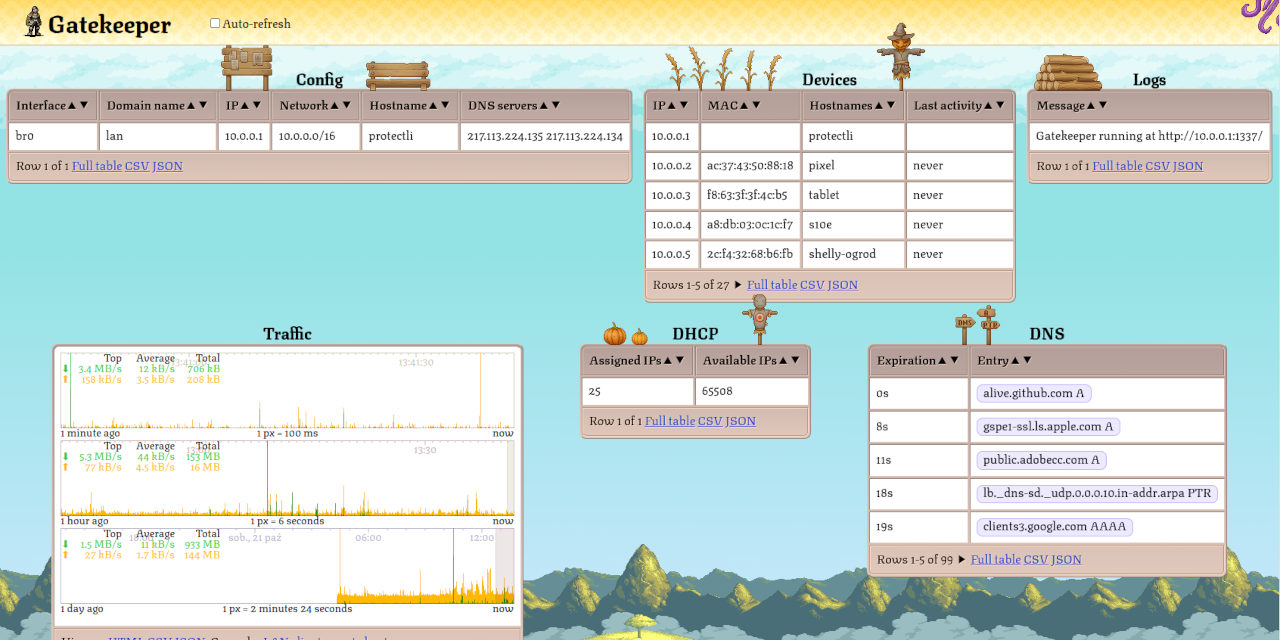Open Full table link under DHCP
This screenshot has width=1280, height=640.
click(670, 421)
